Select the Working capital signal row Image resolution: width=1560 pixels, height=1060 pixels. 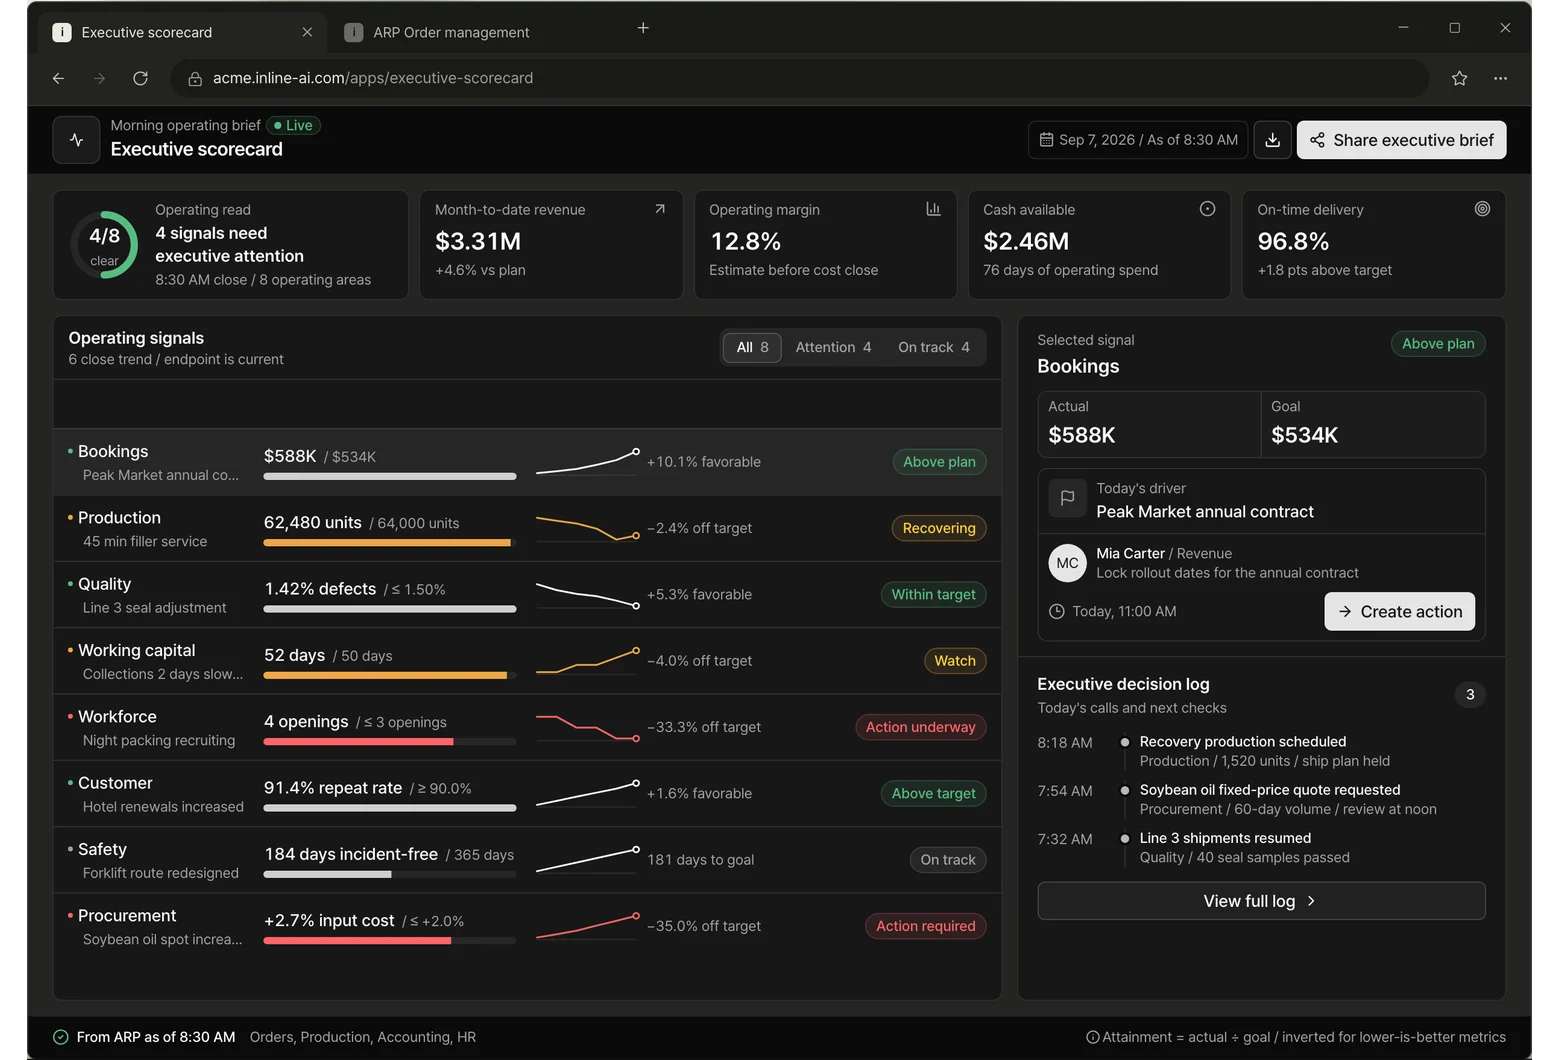pyautogui.click(x=527, y=661)
